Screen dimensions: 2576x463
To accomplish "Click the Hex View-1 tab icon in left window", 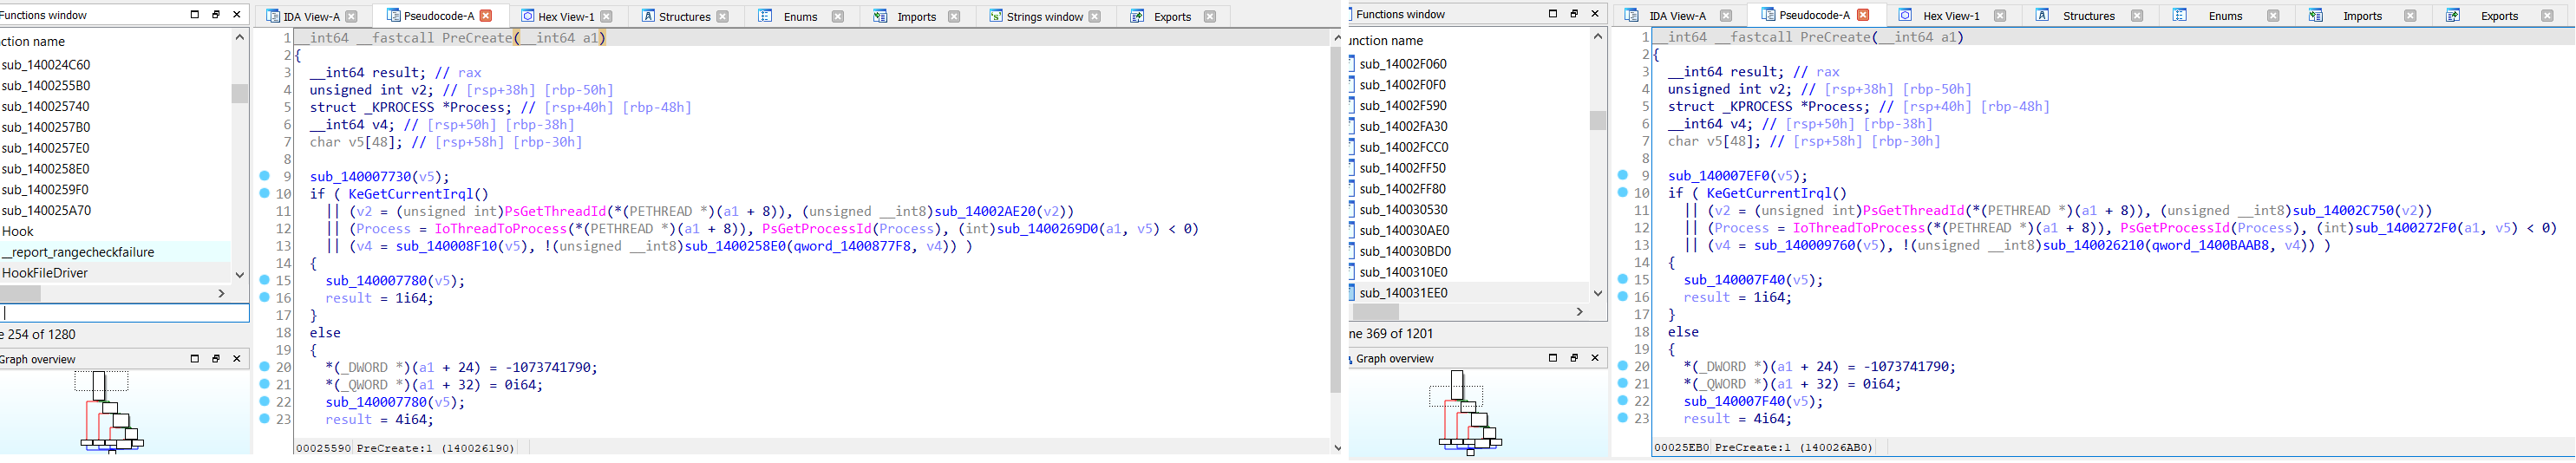I will pyautogui.click(x=528, y=16).
